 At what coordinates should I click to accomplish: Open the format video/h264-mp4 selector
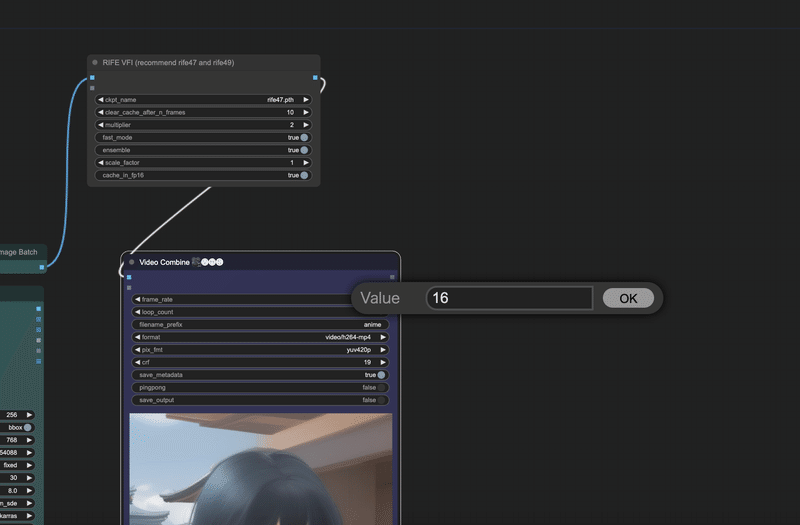[x=260, y=337]
